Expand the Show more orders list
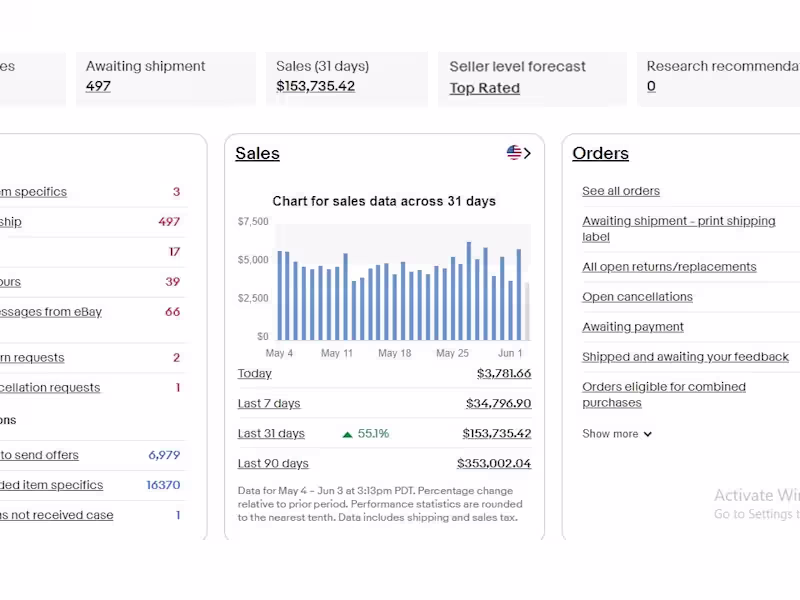The height and width of the screenshot is (600, 800). click(x=617, y=434)
